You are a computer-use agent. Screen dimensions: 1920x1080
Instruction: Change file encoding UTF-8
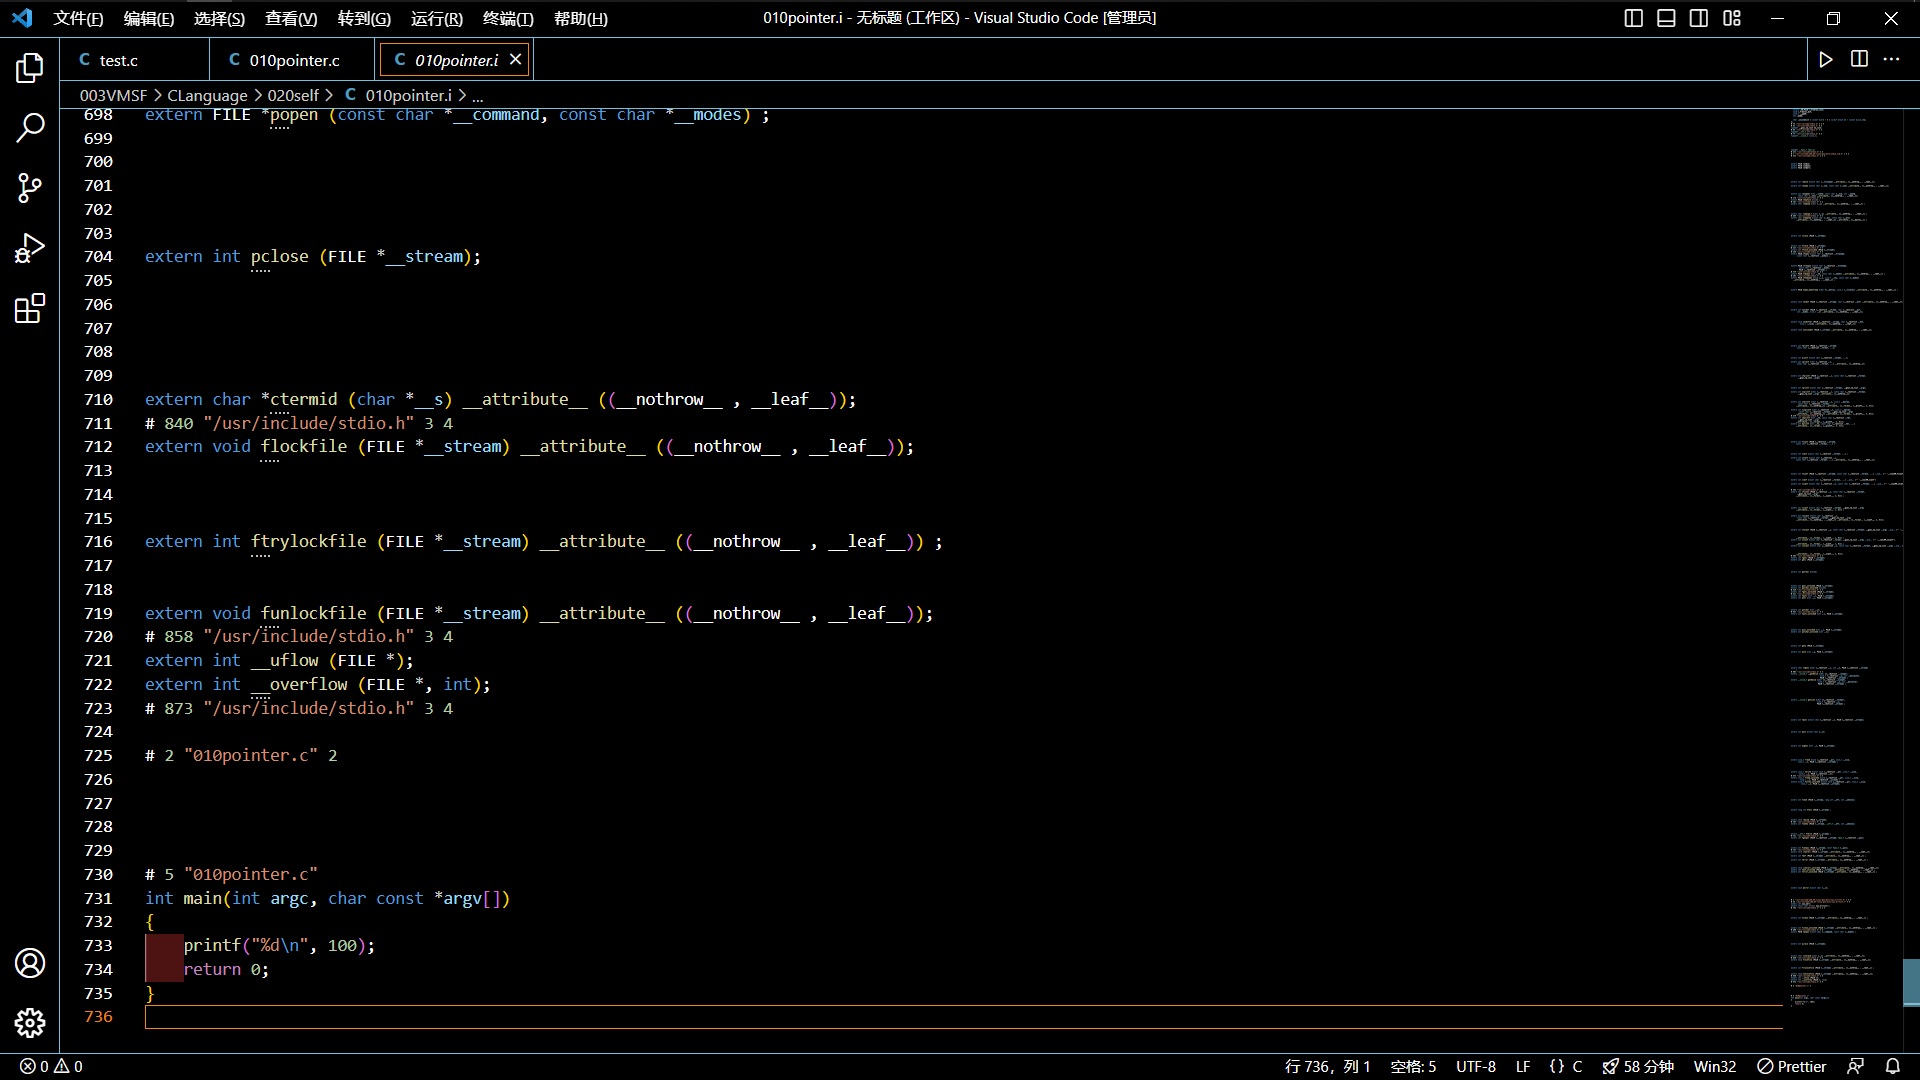point(1475,1066)
